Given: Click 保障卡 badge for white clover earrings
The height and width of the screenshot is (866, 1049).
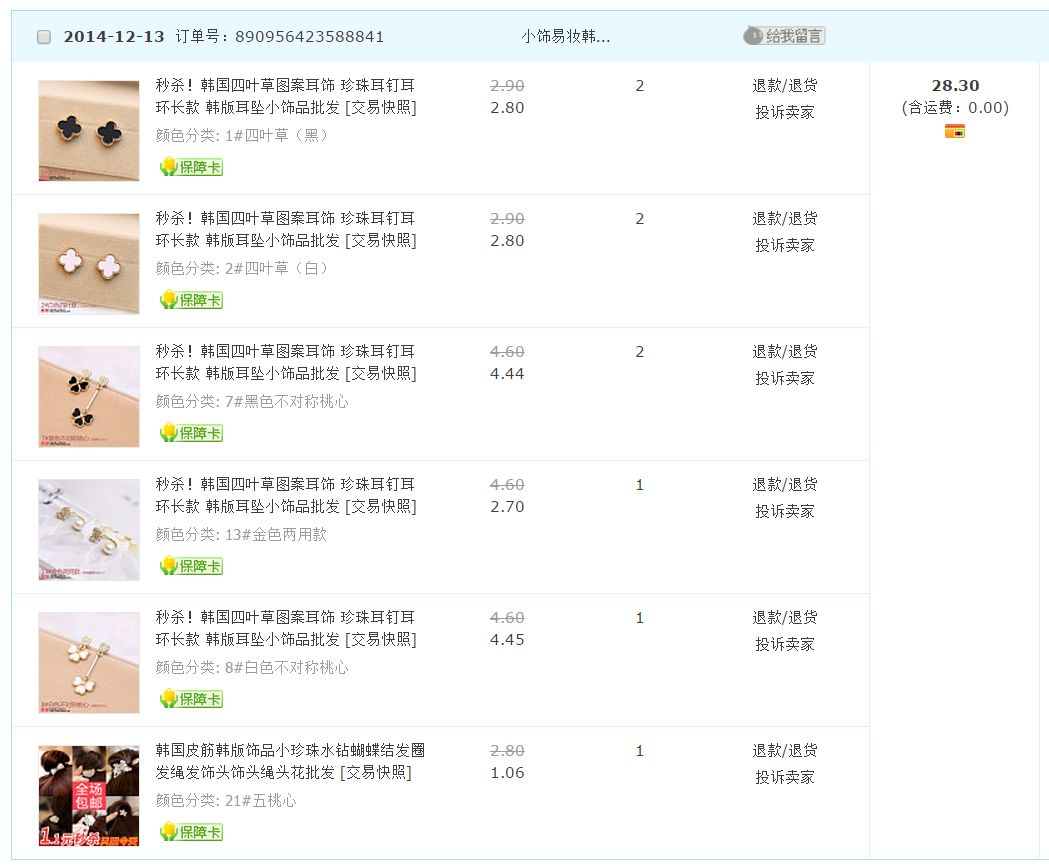Looking at the screenshot, I should click(191, 300).
